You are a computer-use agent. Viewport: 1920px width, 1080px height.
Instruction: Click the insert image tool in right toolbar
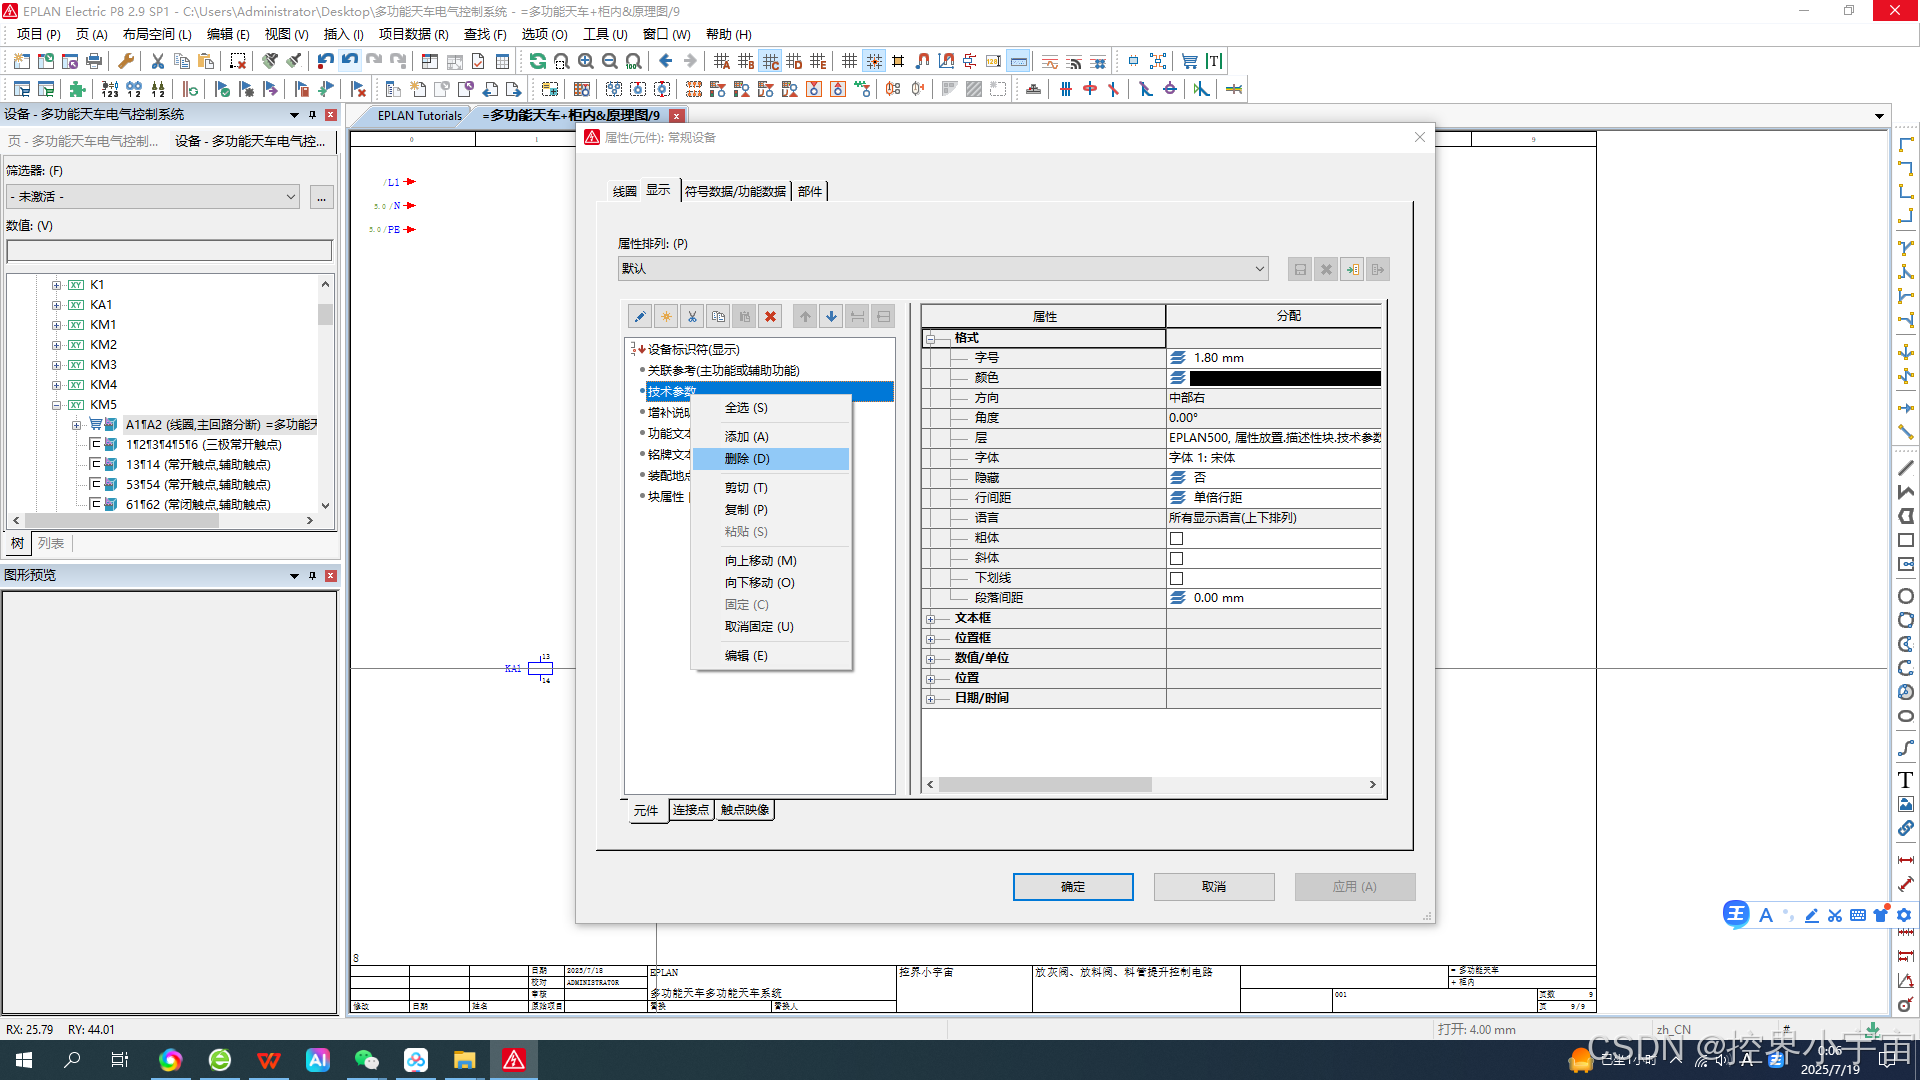pyautogui.click(x=1905, y=804)
